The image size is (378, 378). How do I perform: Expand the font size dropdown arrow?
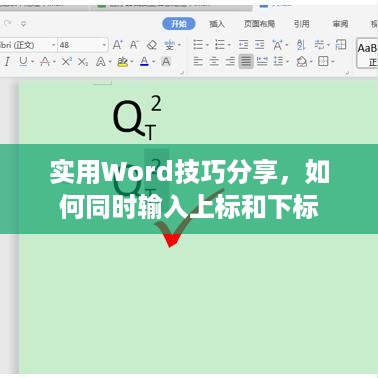click(x=104, y=45)
